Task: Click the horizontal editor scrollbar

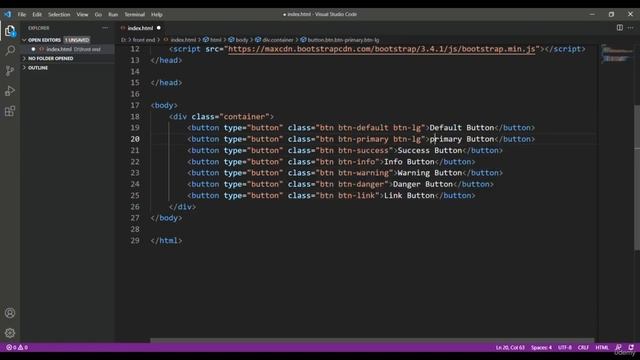Action: point(372,340)
